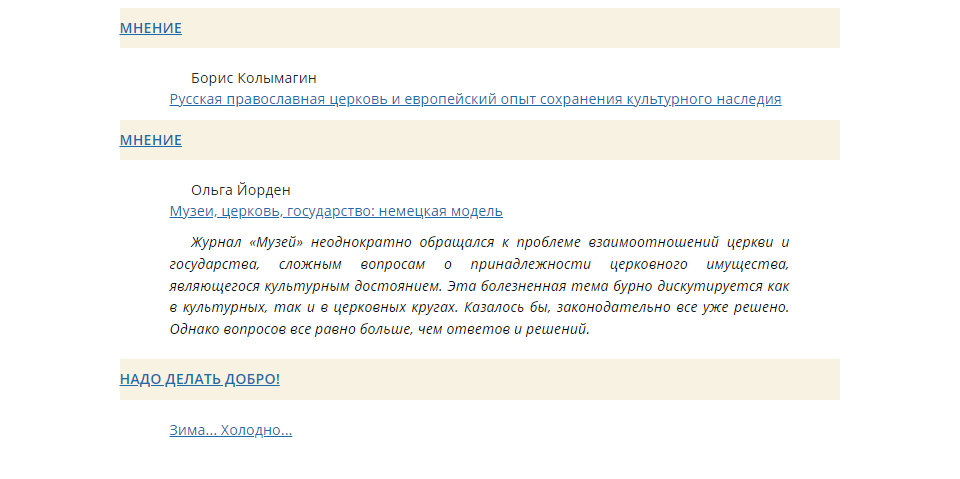The width and height of the screenshot is (960, 479).
Task: Open the Зима… Холодно… article link
Action: pyautogui.click(x=231, y=430)
